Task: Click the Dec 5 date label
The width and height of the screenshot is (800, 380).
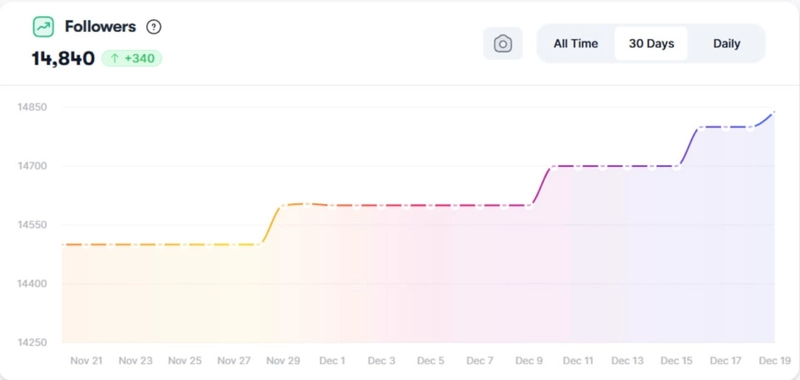Action: pyautogui.click(x=431, y=361)
